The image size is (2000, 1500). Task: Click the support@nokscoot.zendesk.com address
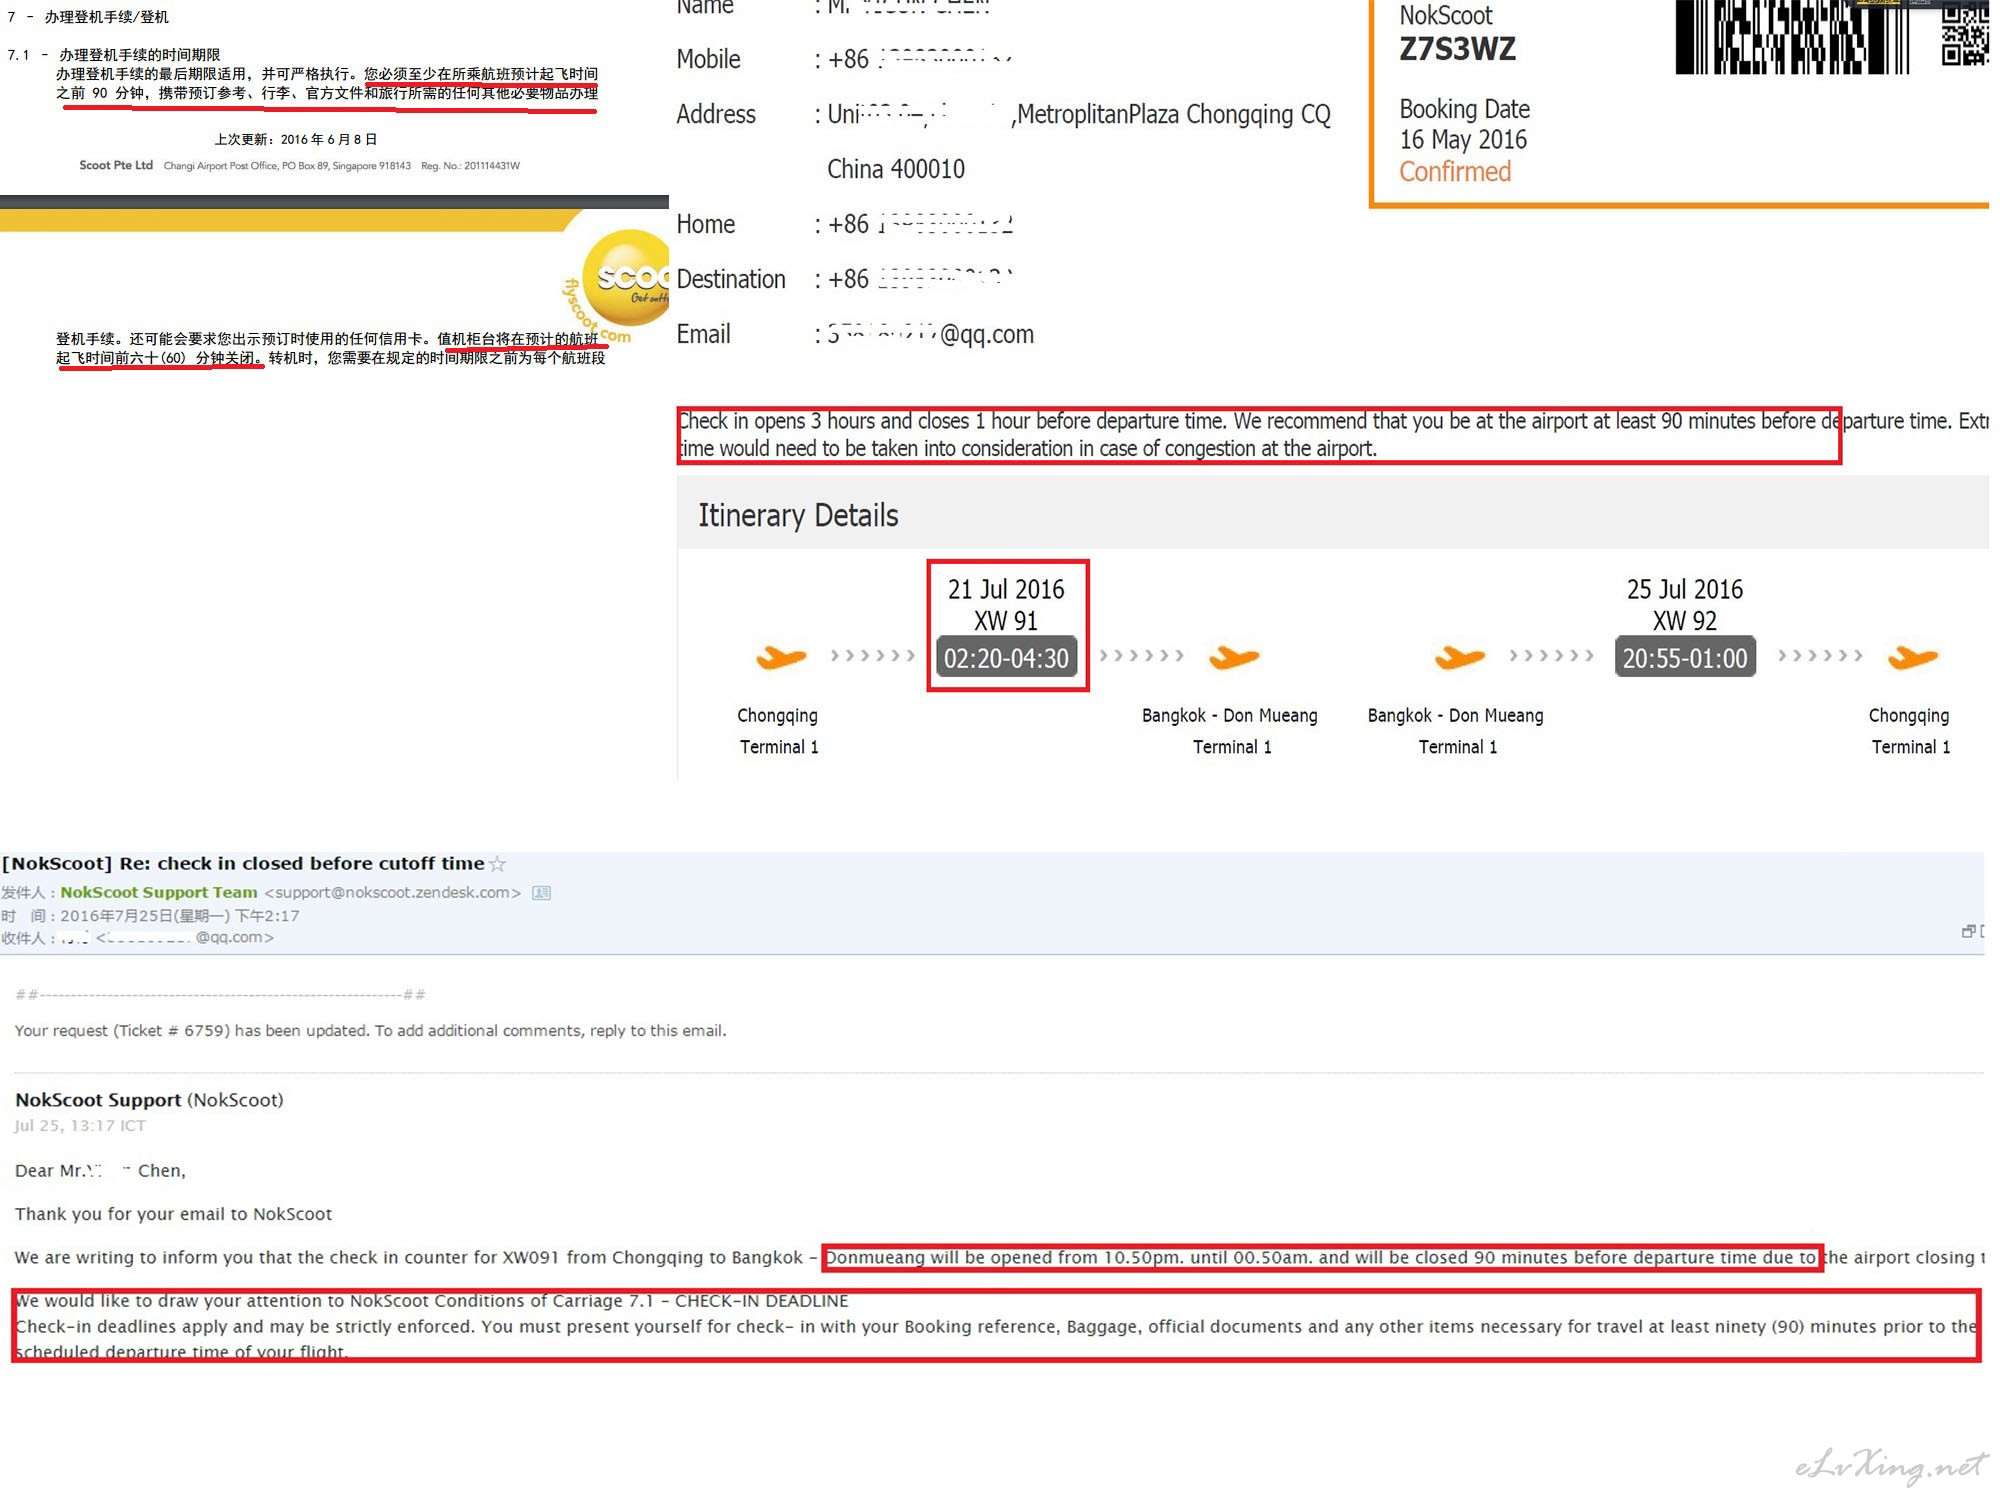392,892
